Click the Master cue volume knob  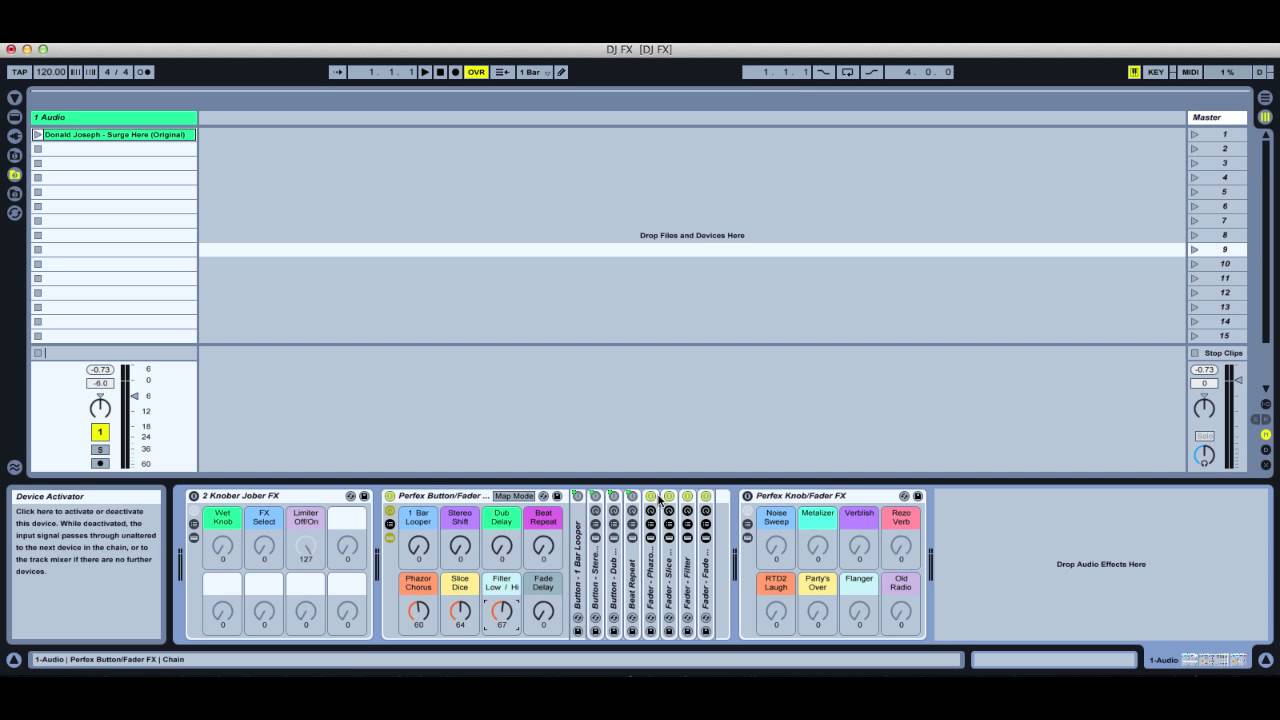pyautogui.click(x=1204, y=456)
